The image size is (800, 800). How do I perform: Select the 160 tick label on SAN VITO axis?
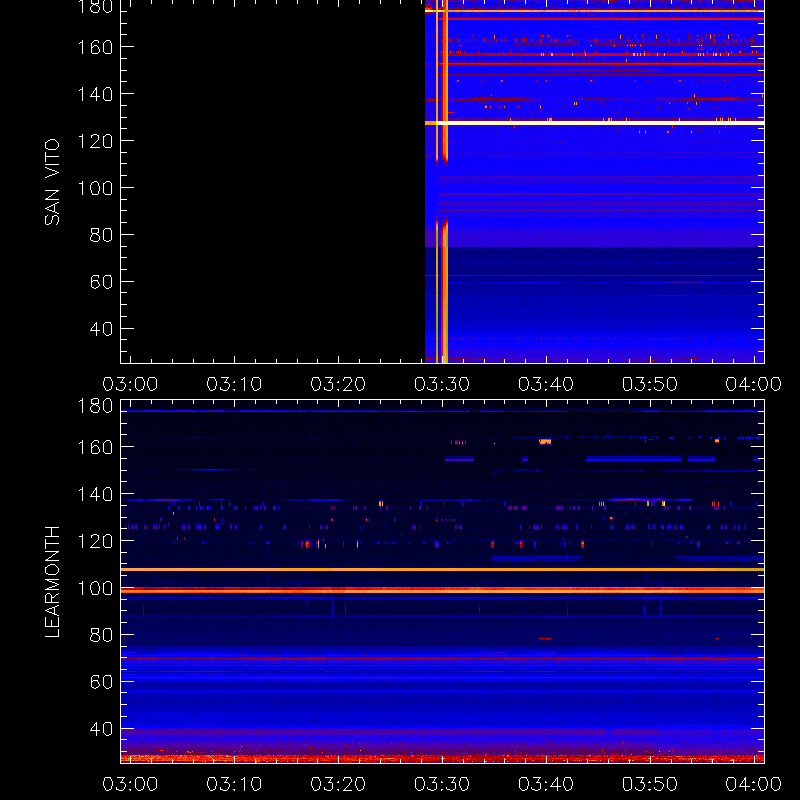coord(95,47)
